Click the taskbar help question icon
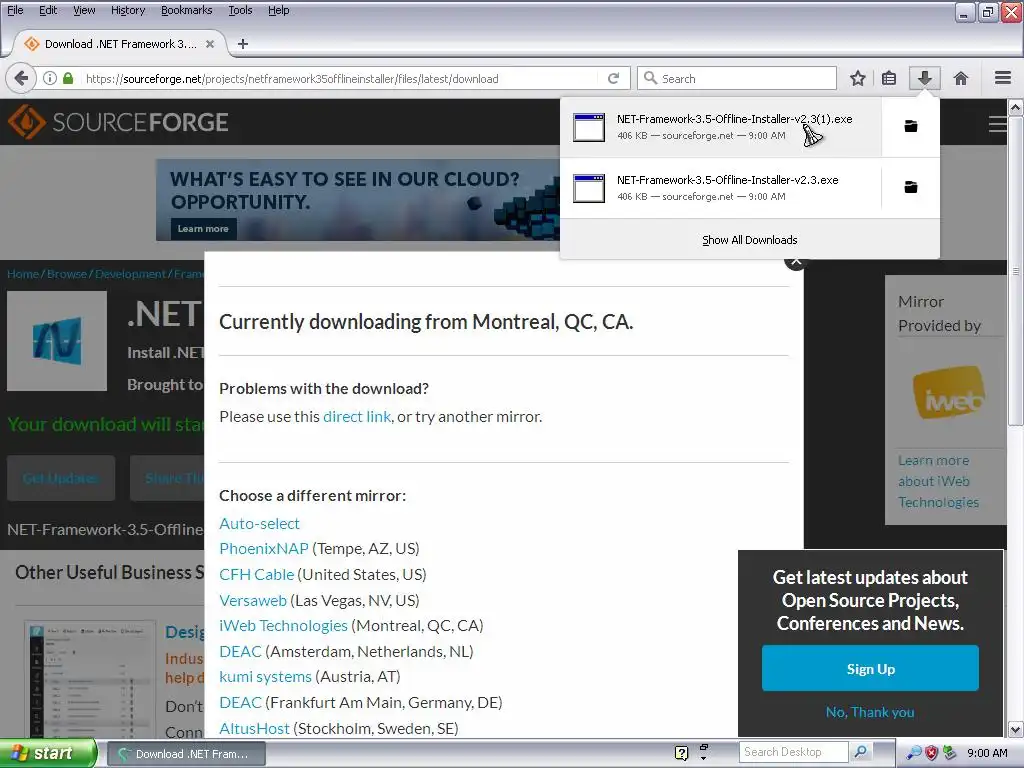The height and width of the screenshot is (768, 1024). (681, 754)
